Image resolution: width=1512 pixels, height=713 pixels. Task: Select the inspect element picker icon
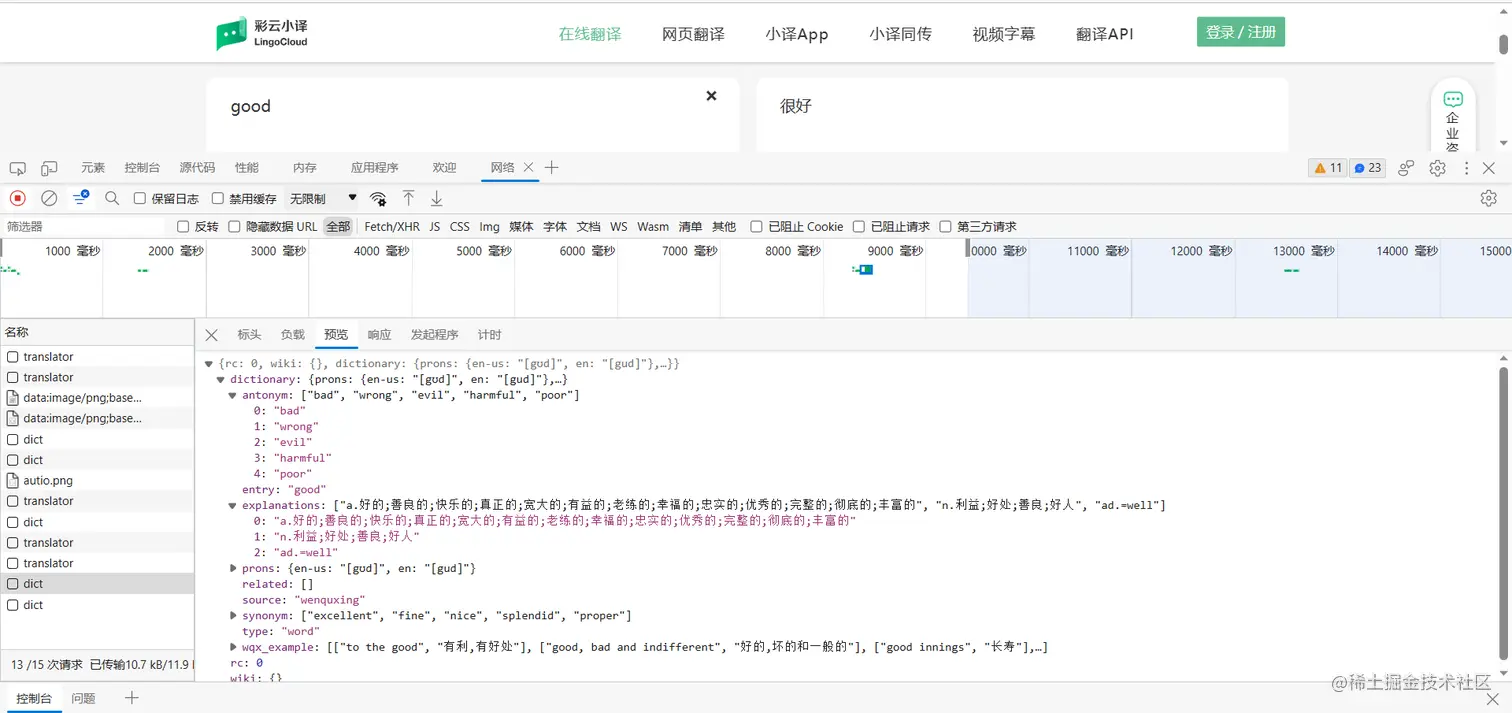17,168
